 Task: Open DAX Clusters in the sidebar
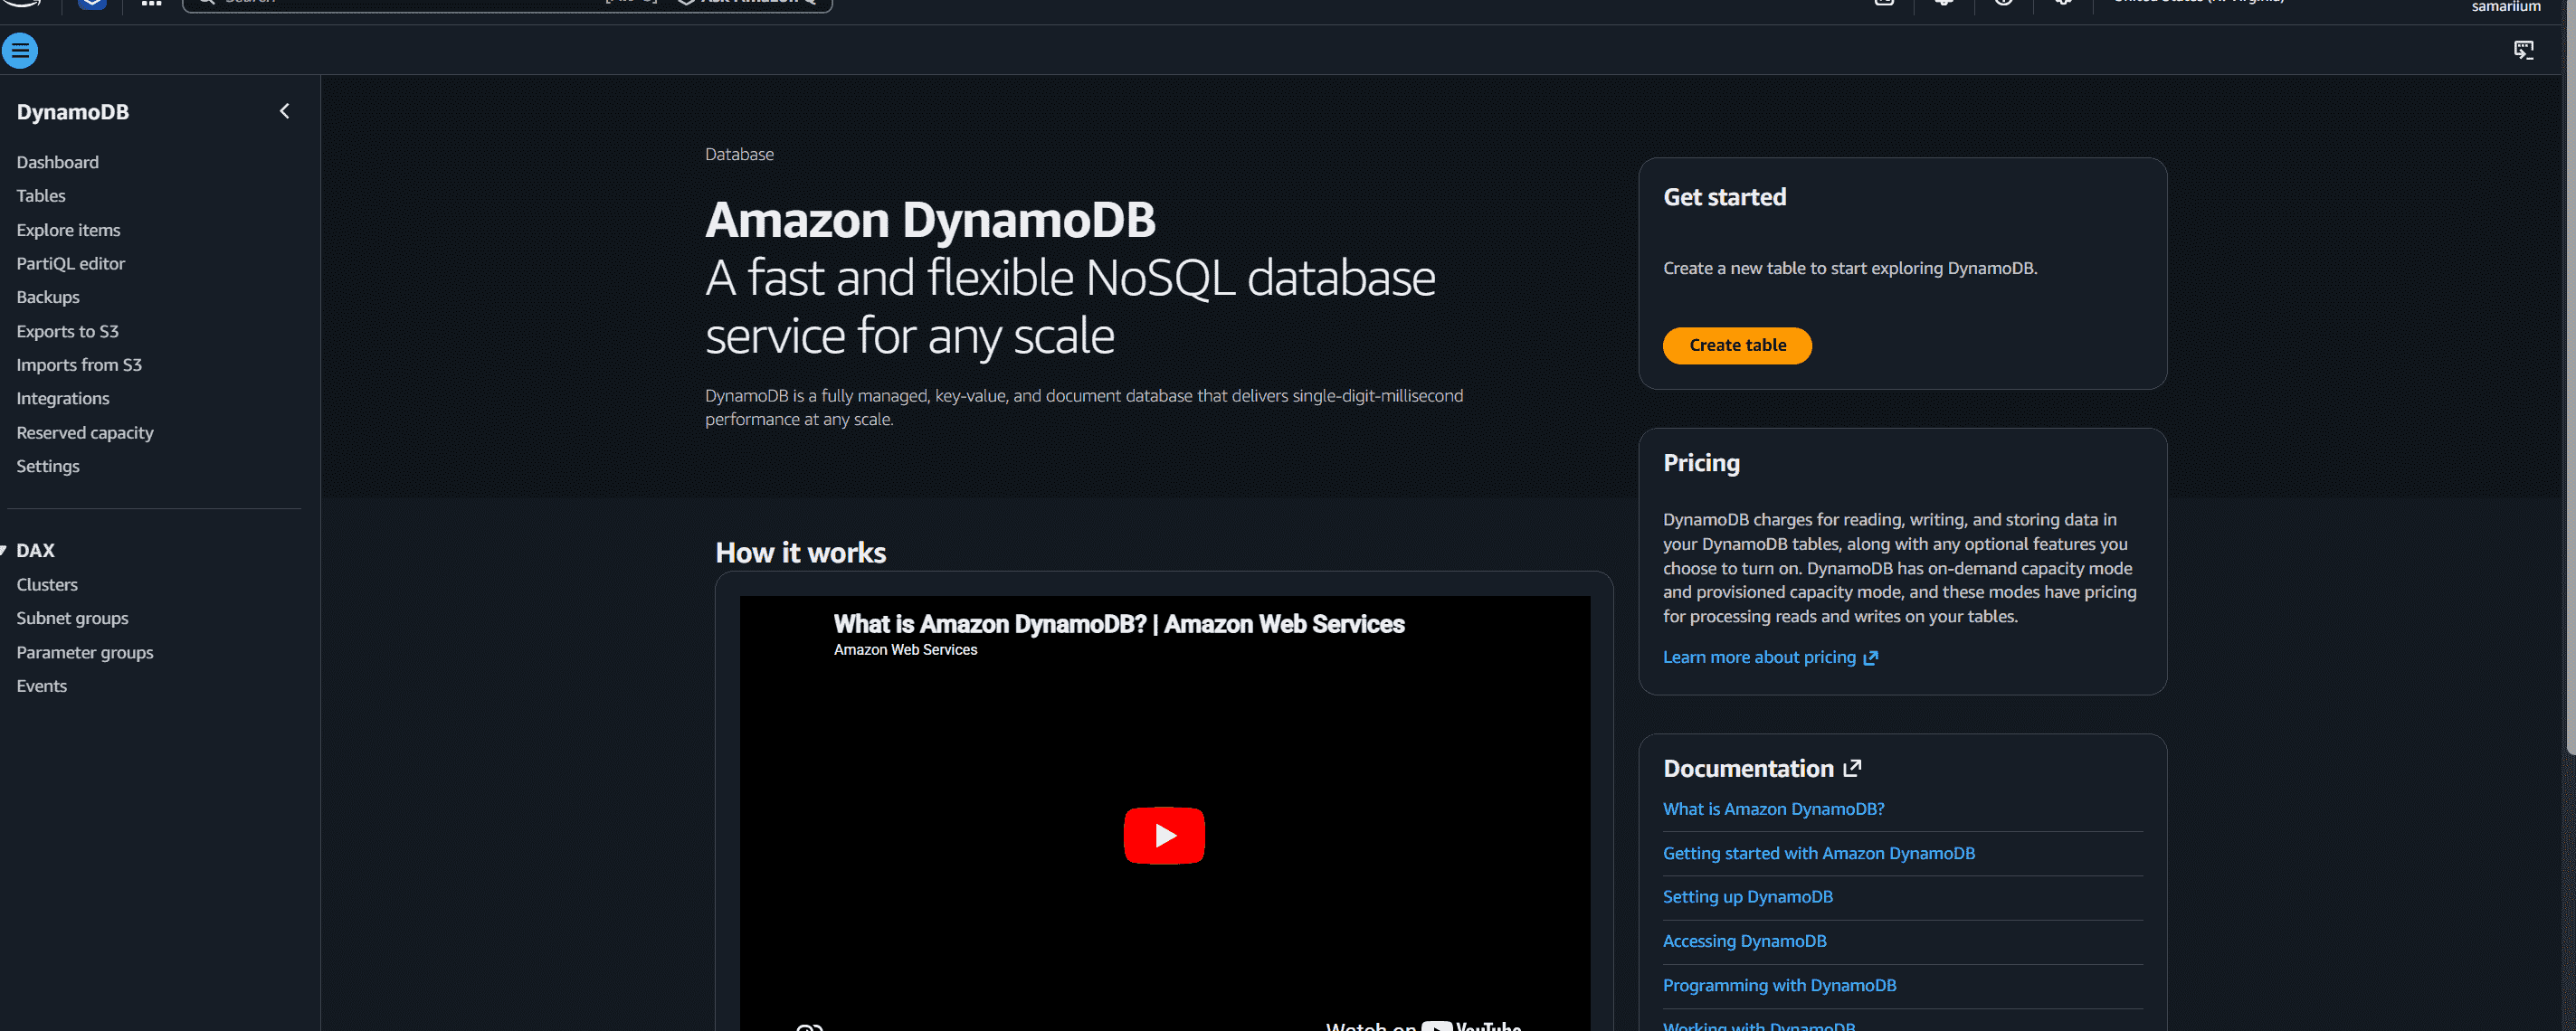click(47, 584)
